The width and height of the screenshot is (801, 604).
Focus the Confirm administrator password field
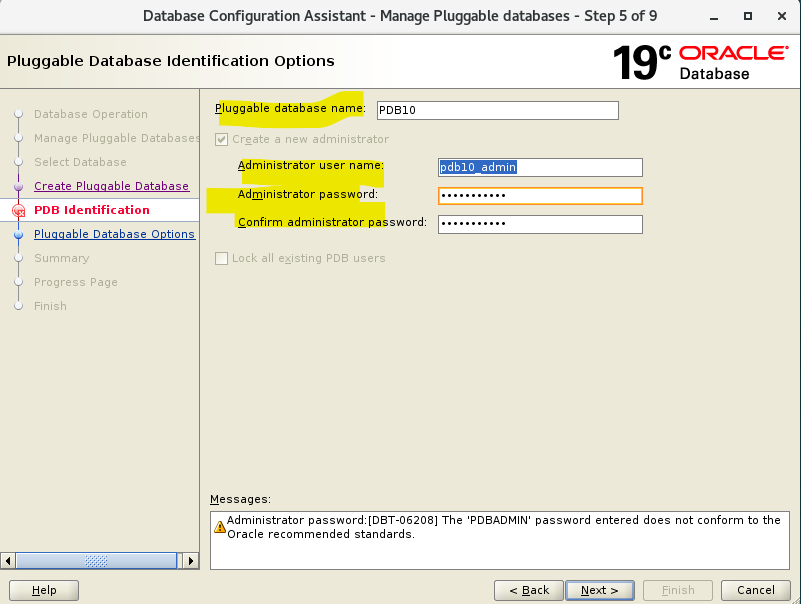click(x=540, y=224)
